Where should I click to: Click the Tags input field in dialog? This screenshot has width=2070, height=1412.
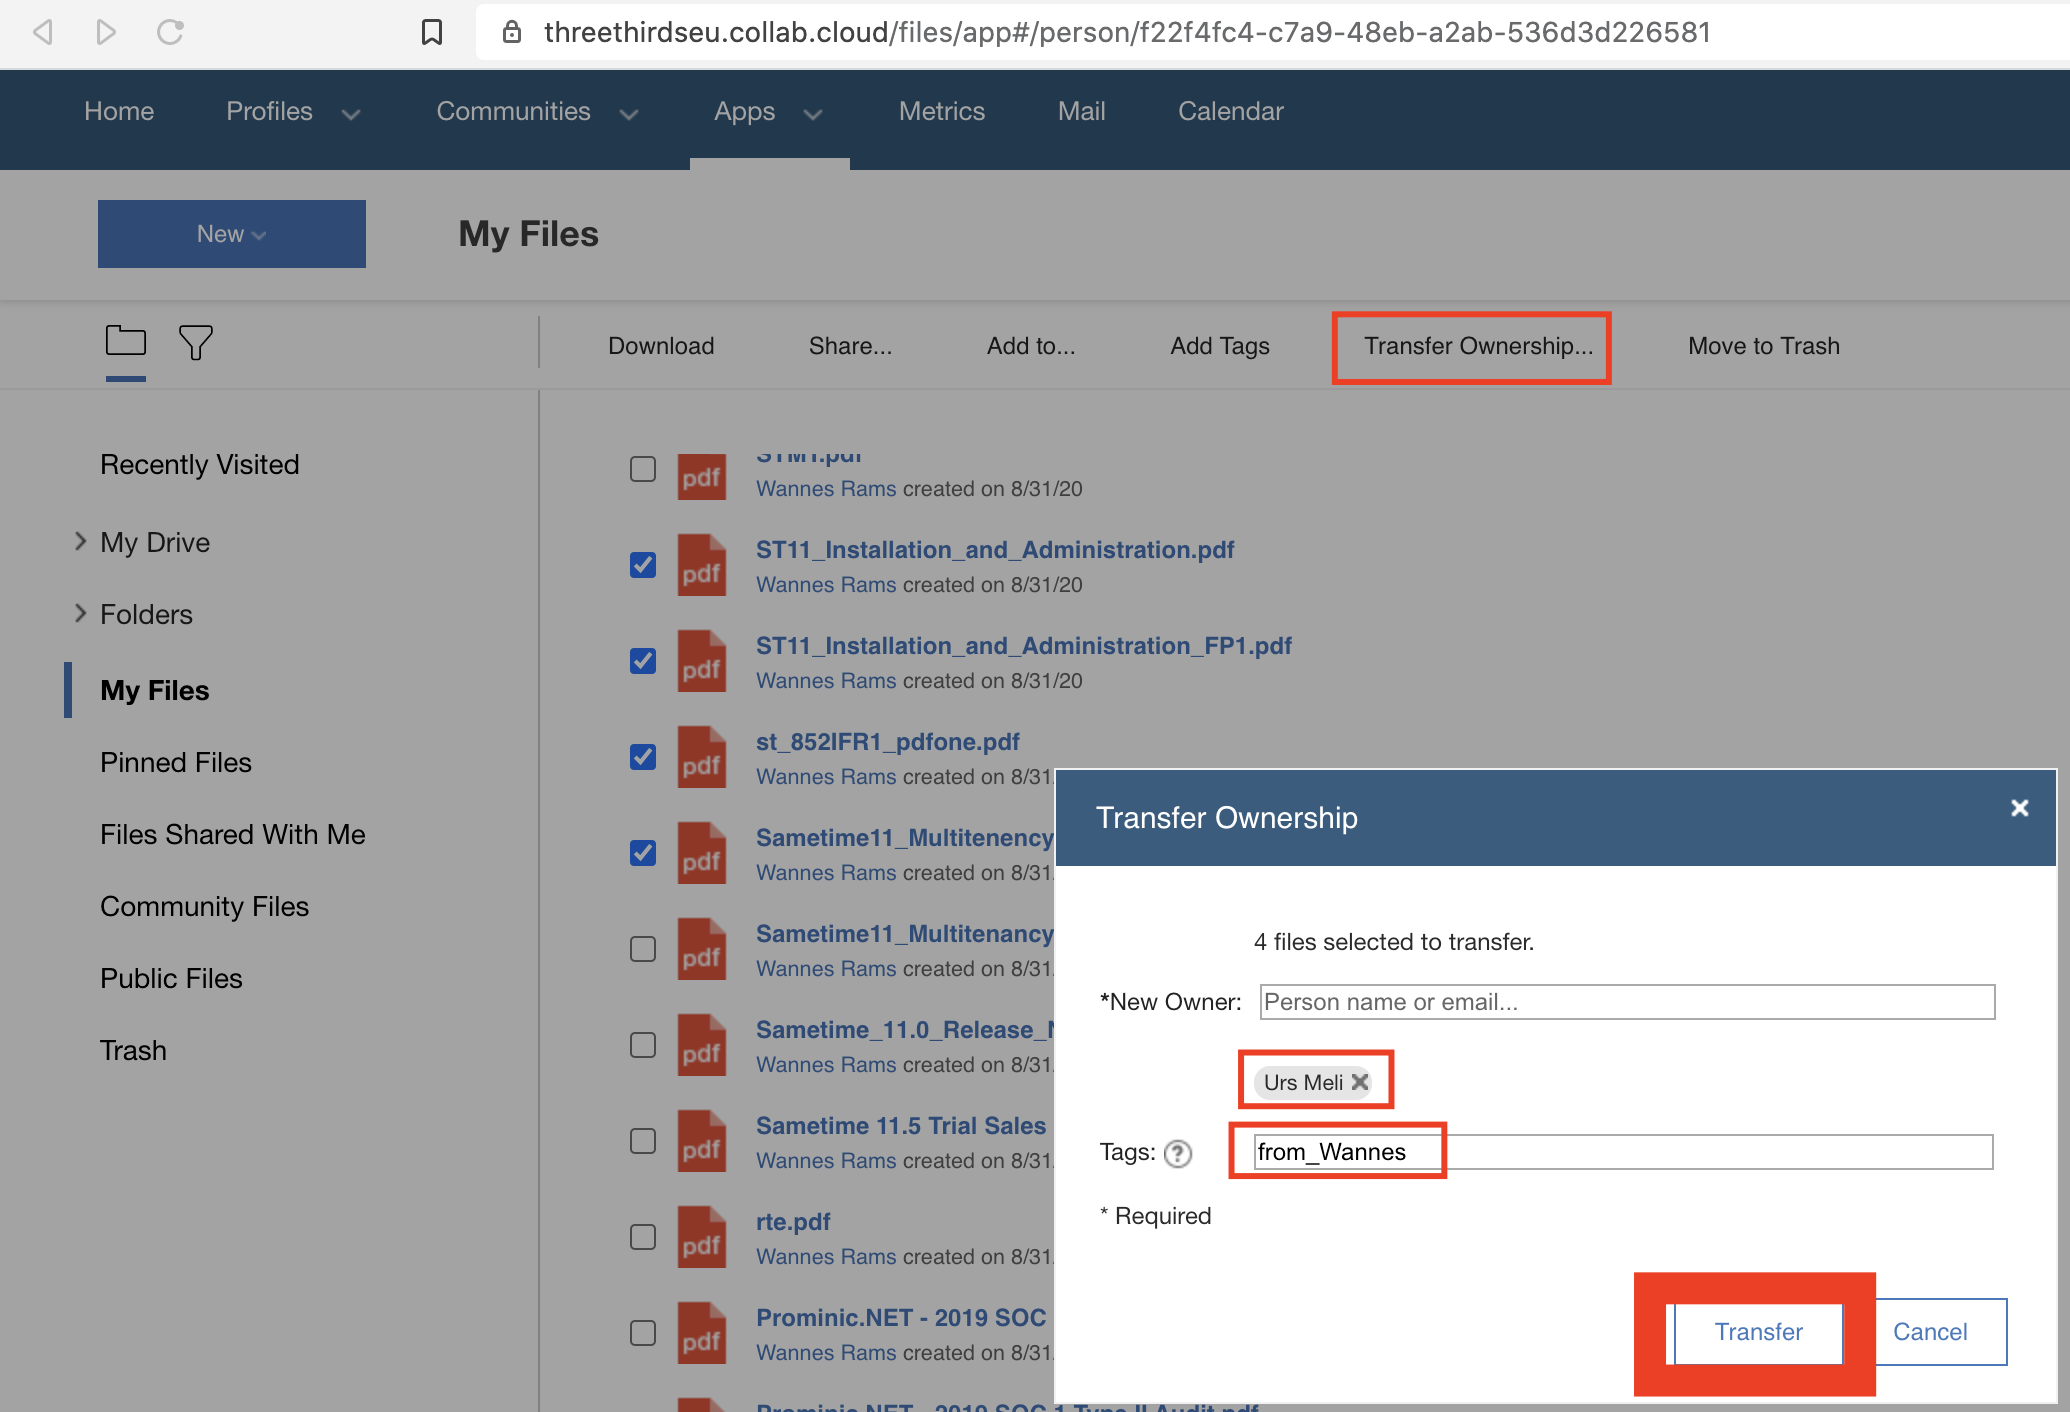point(1628,1151)
